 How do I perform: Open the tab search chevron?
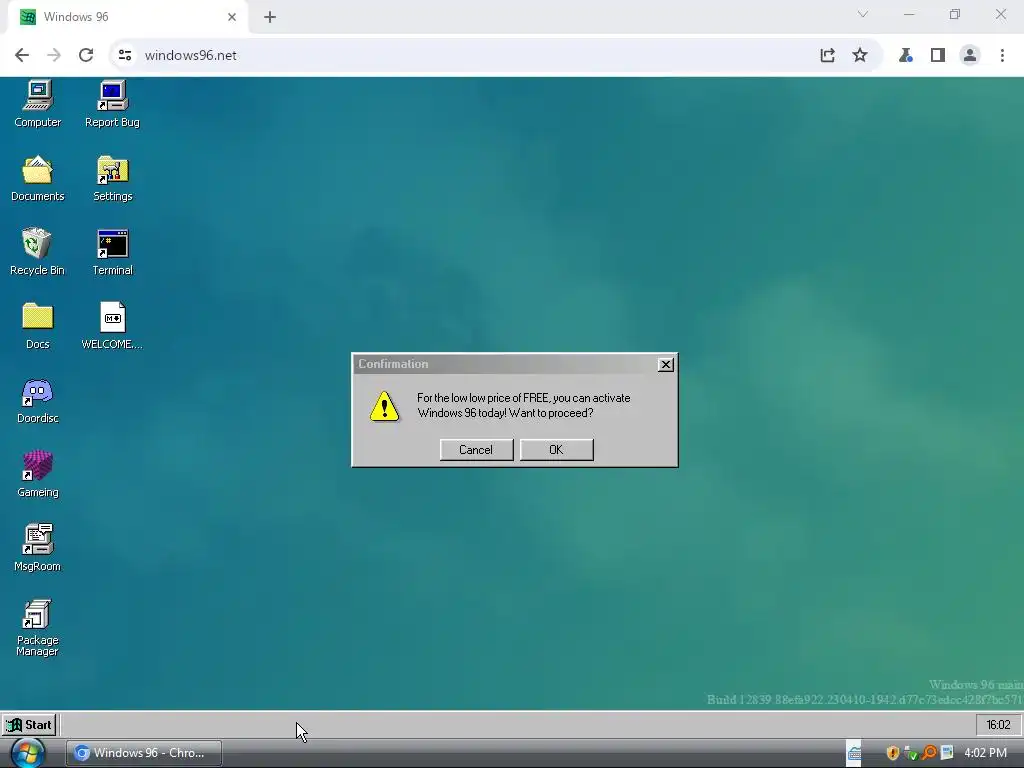863,14
